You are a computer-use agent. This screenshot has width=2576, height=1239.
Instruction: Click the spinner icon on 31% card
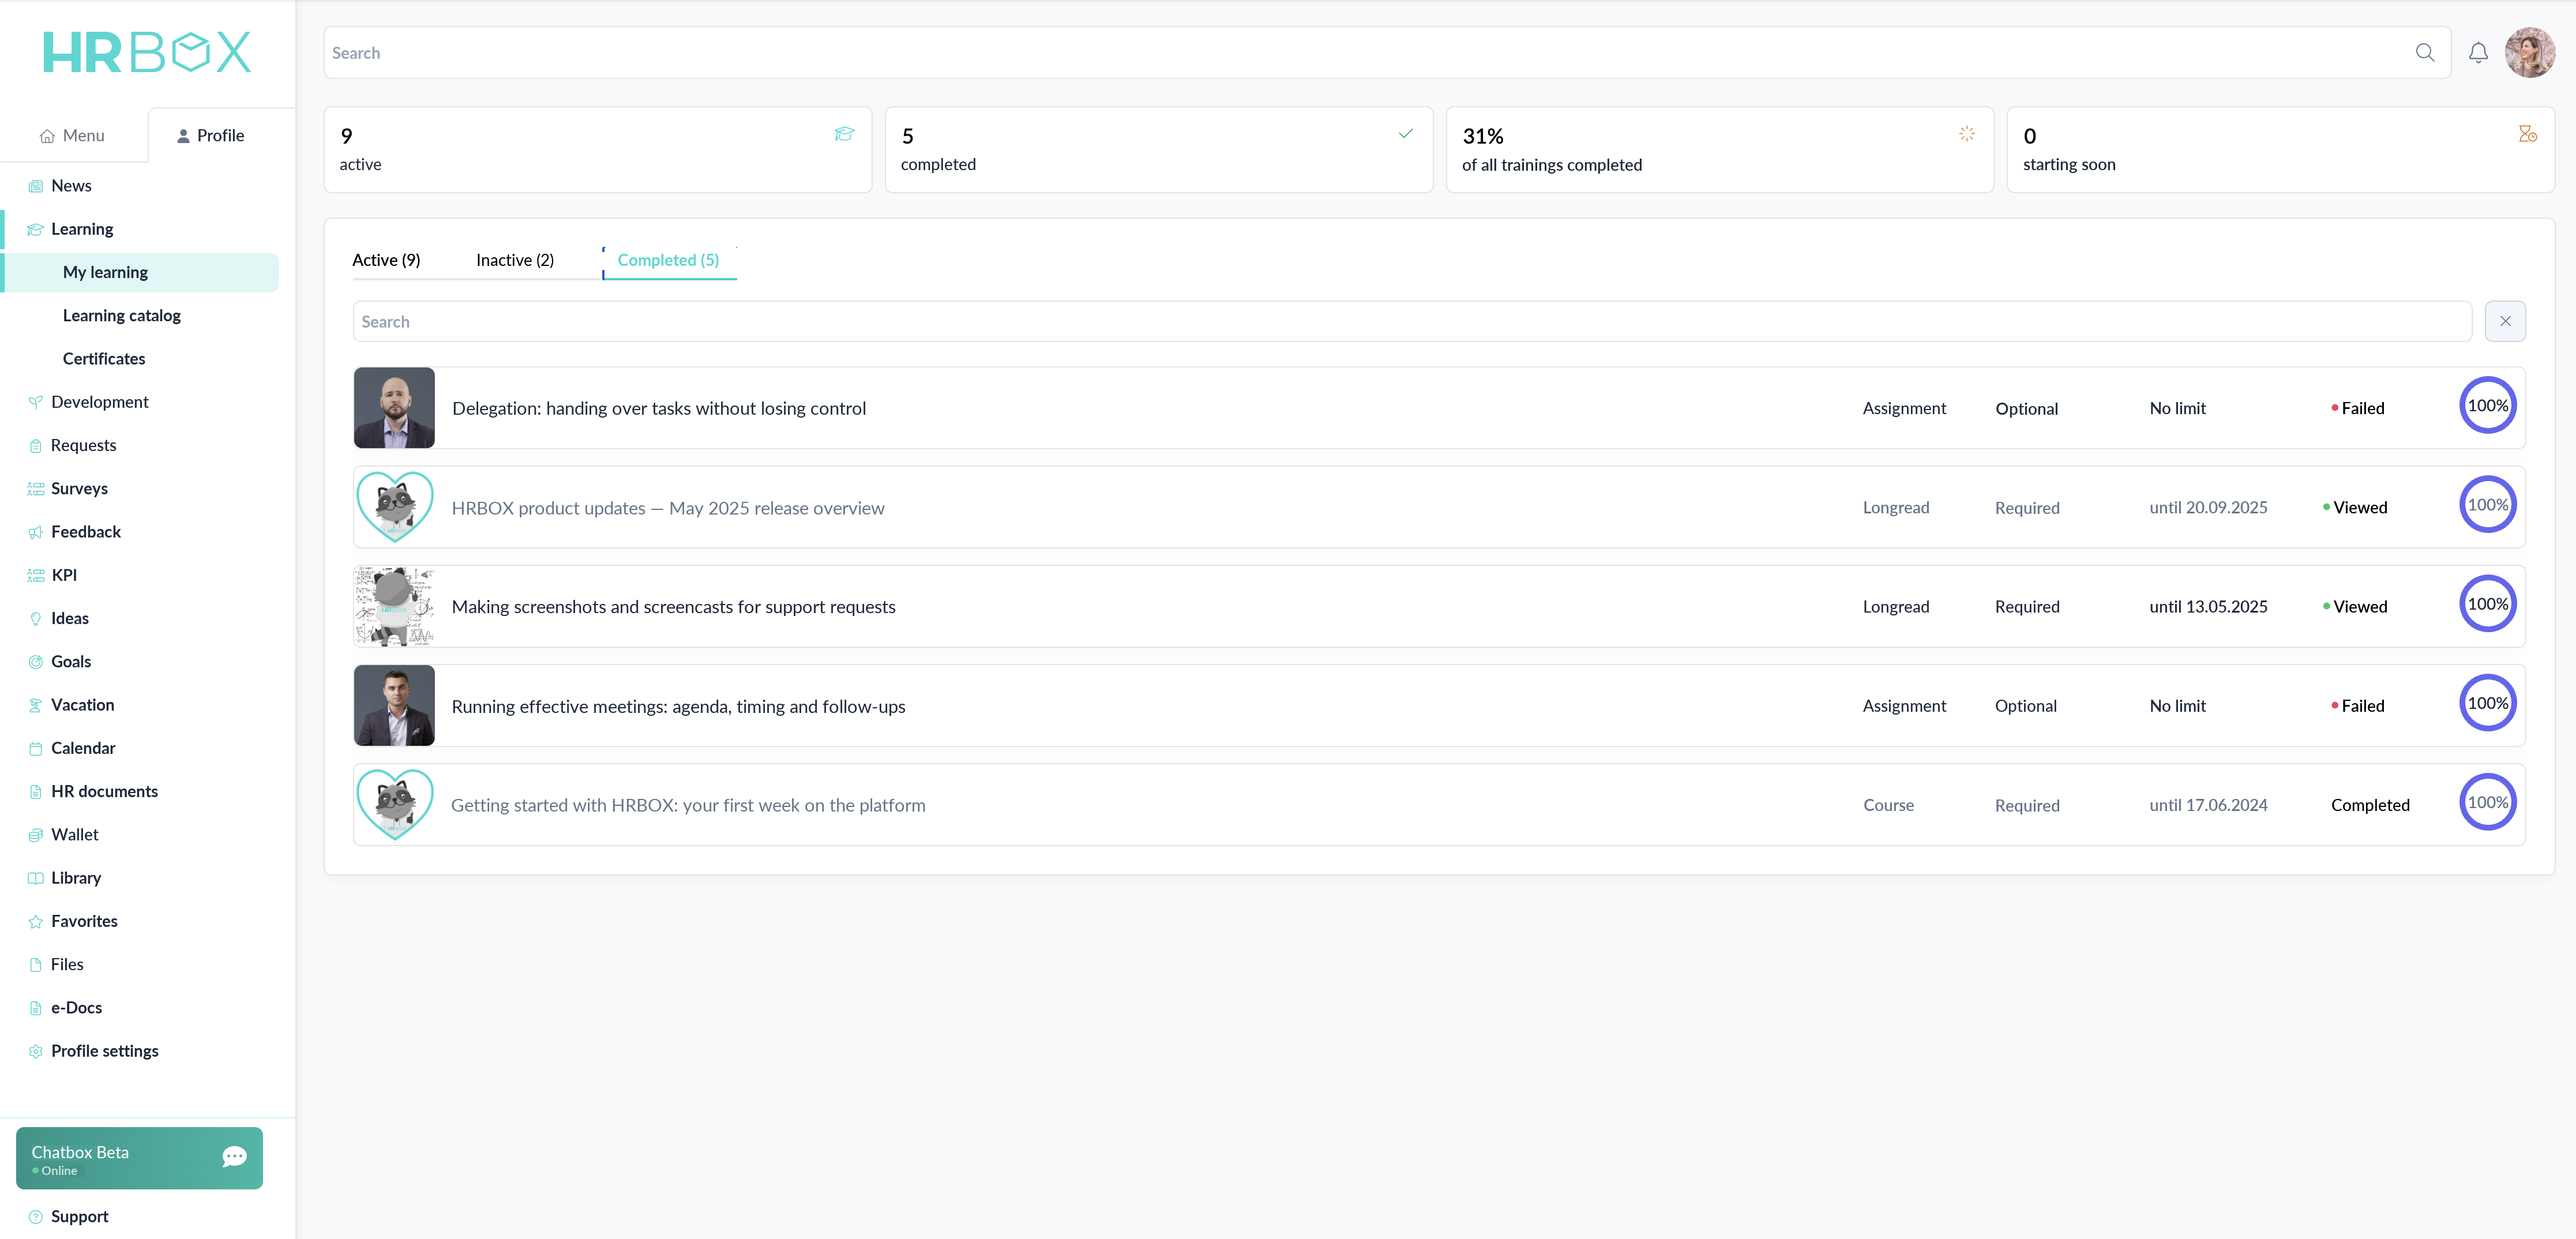(x=1966, y=134)
